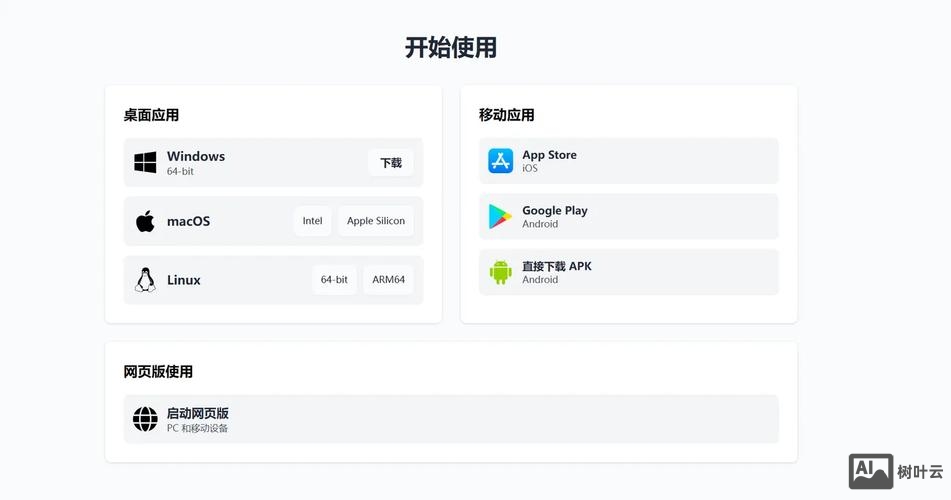Screen dimensions: 951x500
Task: Click the Linux penguin icon
Action: 145,280
